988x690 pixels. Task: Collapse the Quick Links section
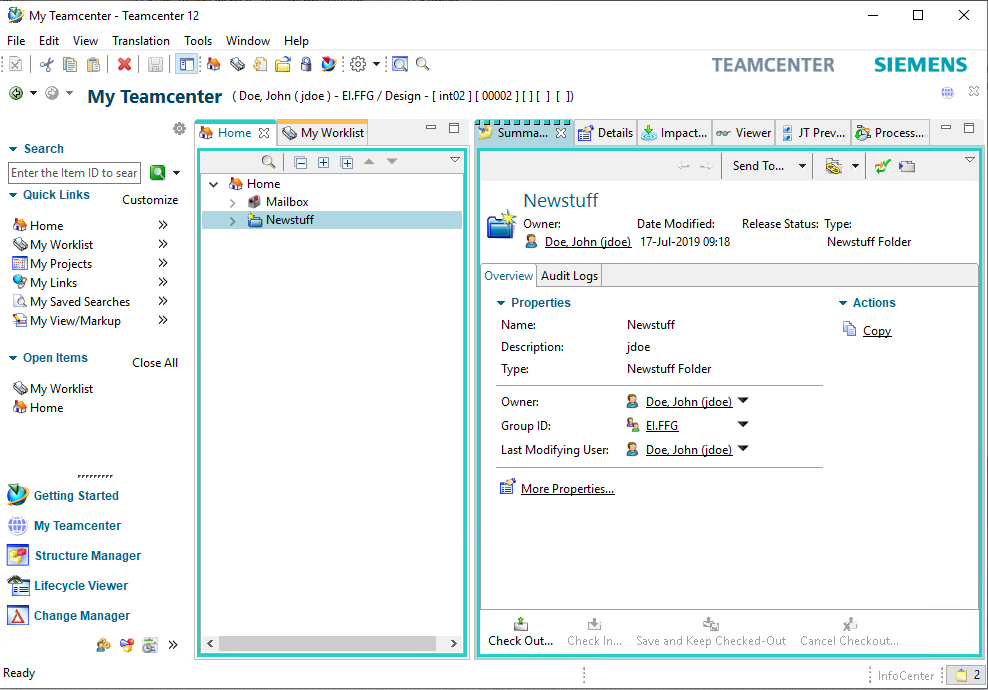14,195
